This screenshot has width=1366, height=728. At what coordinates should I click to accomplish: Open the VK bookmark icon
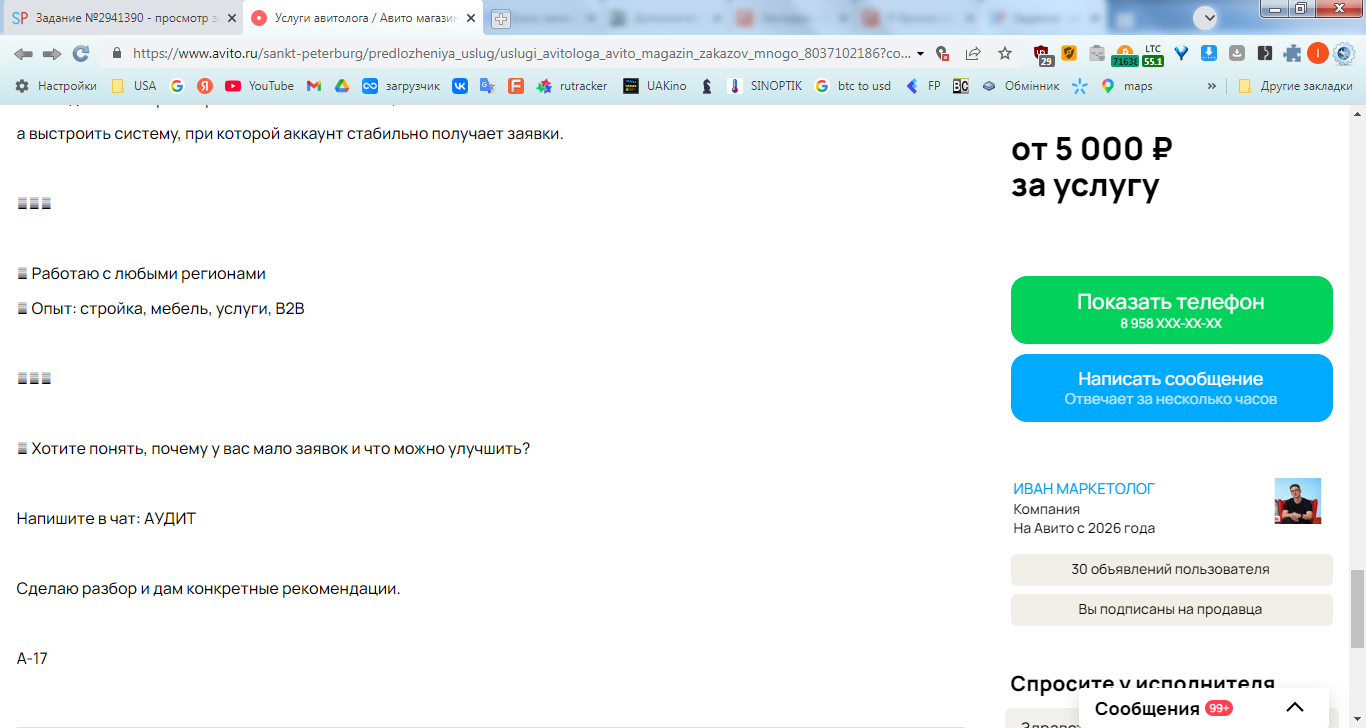pyautogui.click(x=460, y=86)
